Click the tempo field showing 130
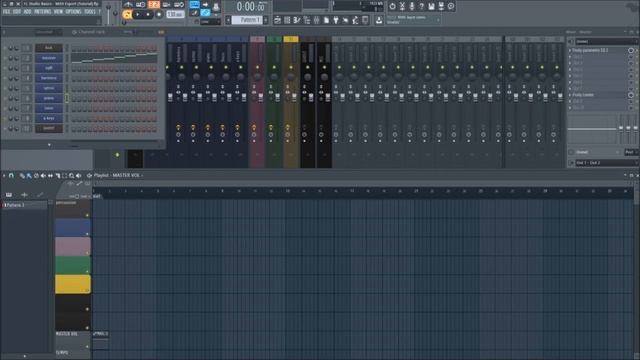640x360 pixels. 175,15
